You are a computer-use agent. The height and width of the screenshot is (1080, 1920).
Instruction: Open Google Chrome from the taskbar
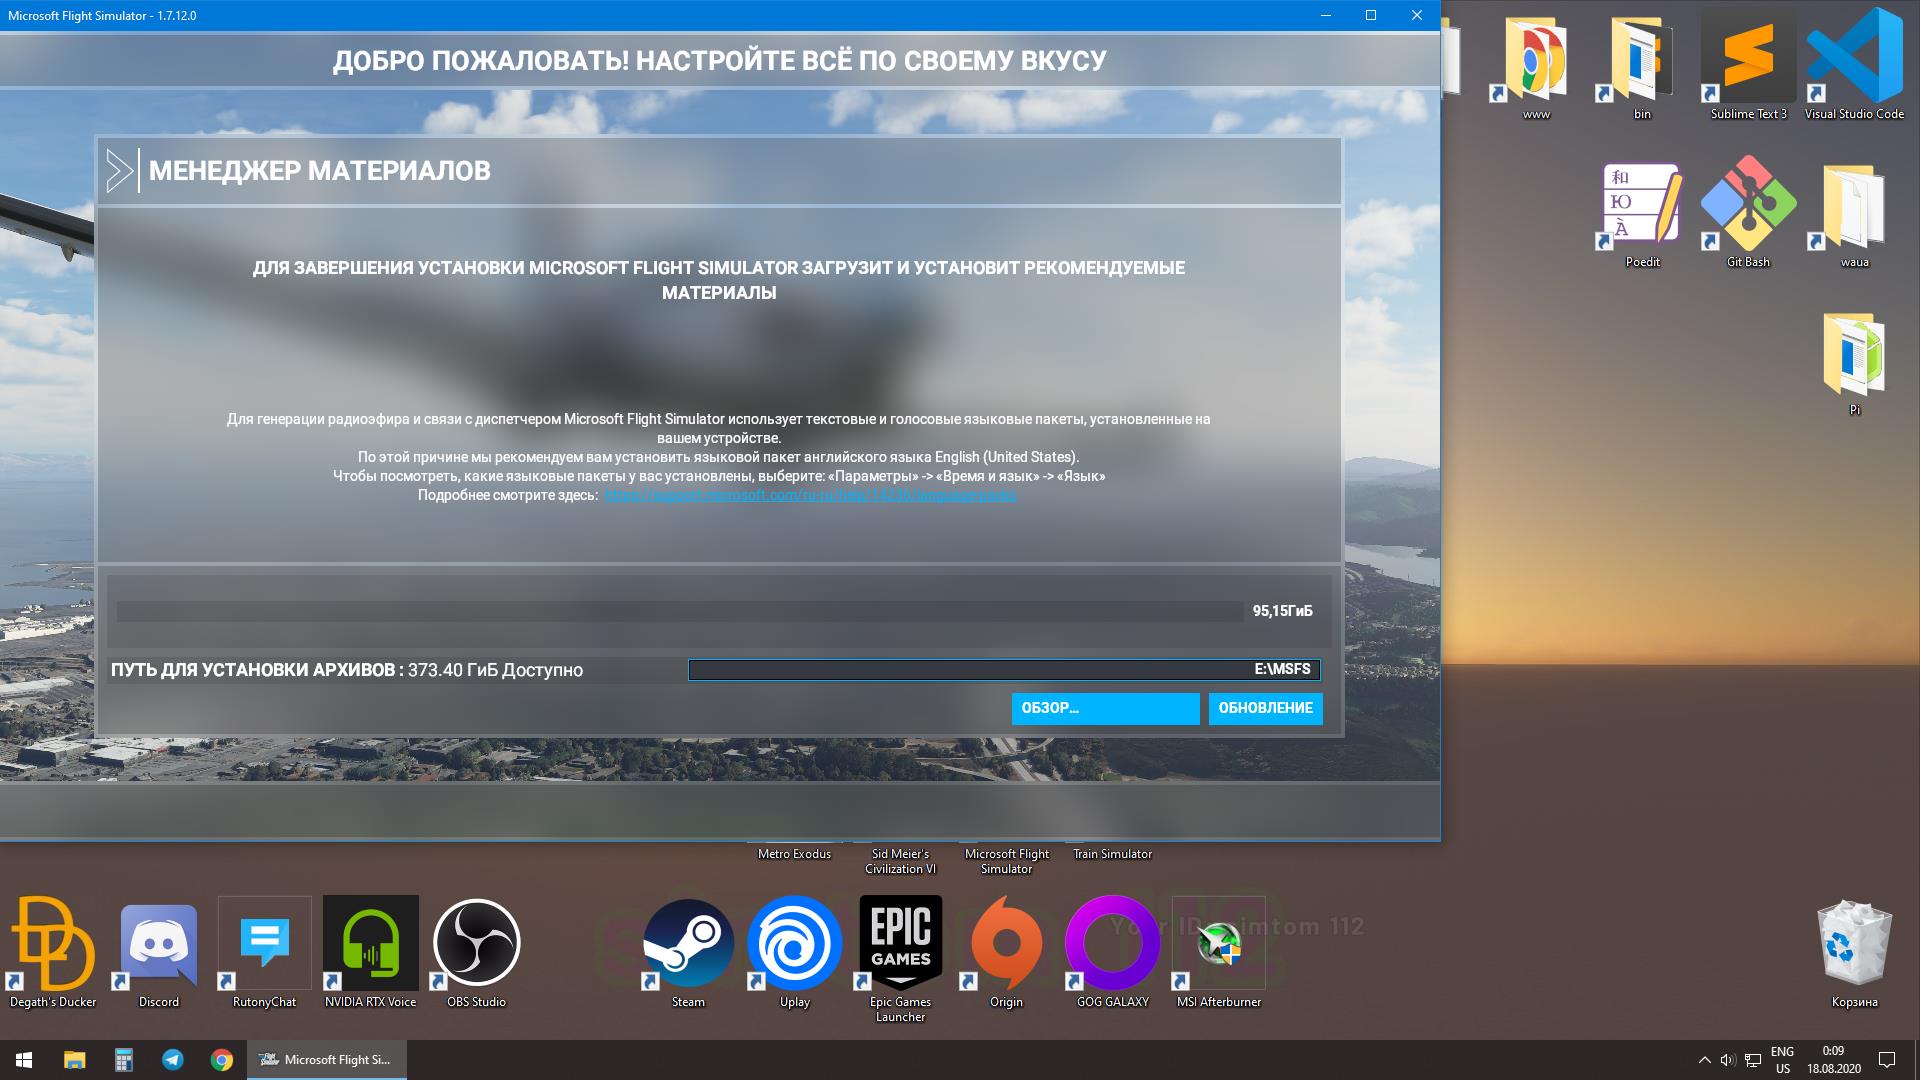pyautogui.click(x=222, y=1060)
